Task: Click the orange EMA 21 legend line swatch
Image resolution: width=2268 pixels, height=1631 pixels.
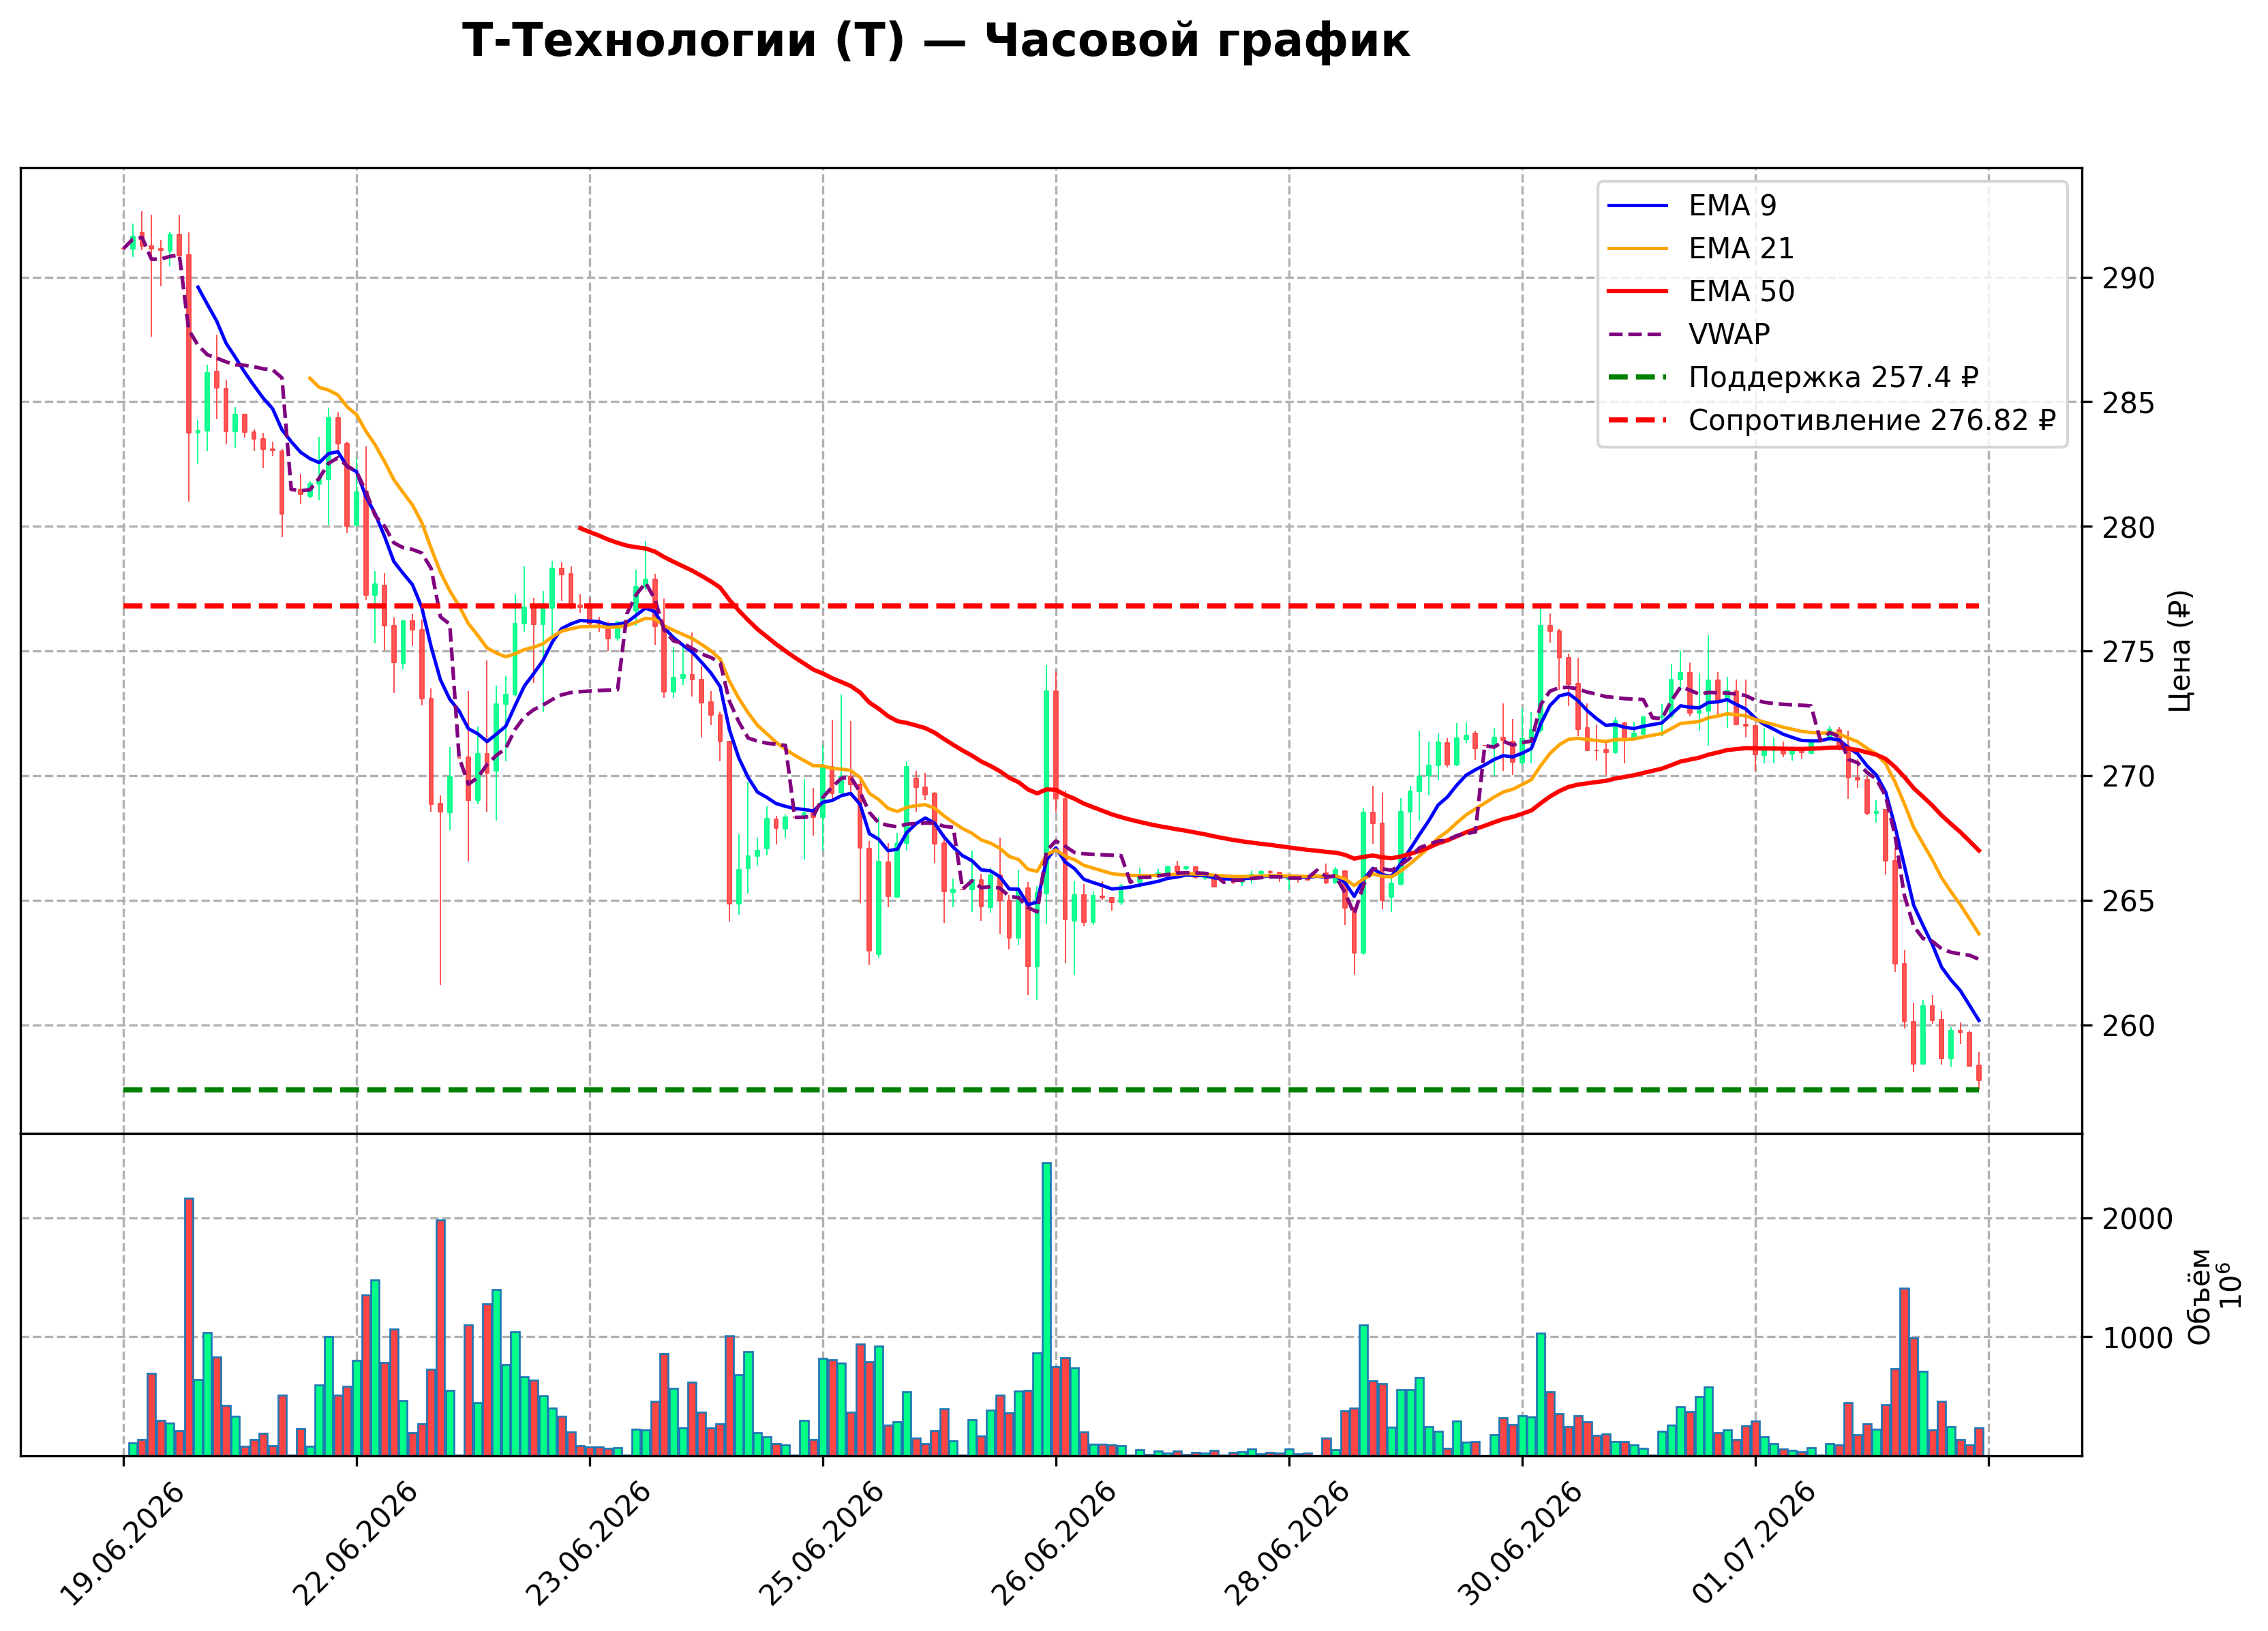Action: [x=1638, y=249]
